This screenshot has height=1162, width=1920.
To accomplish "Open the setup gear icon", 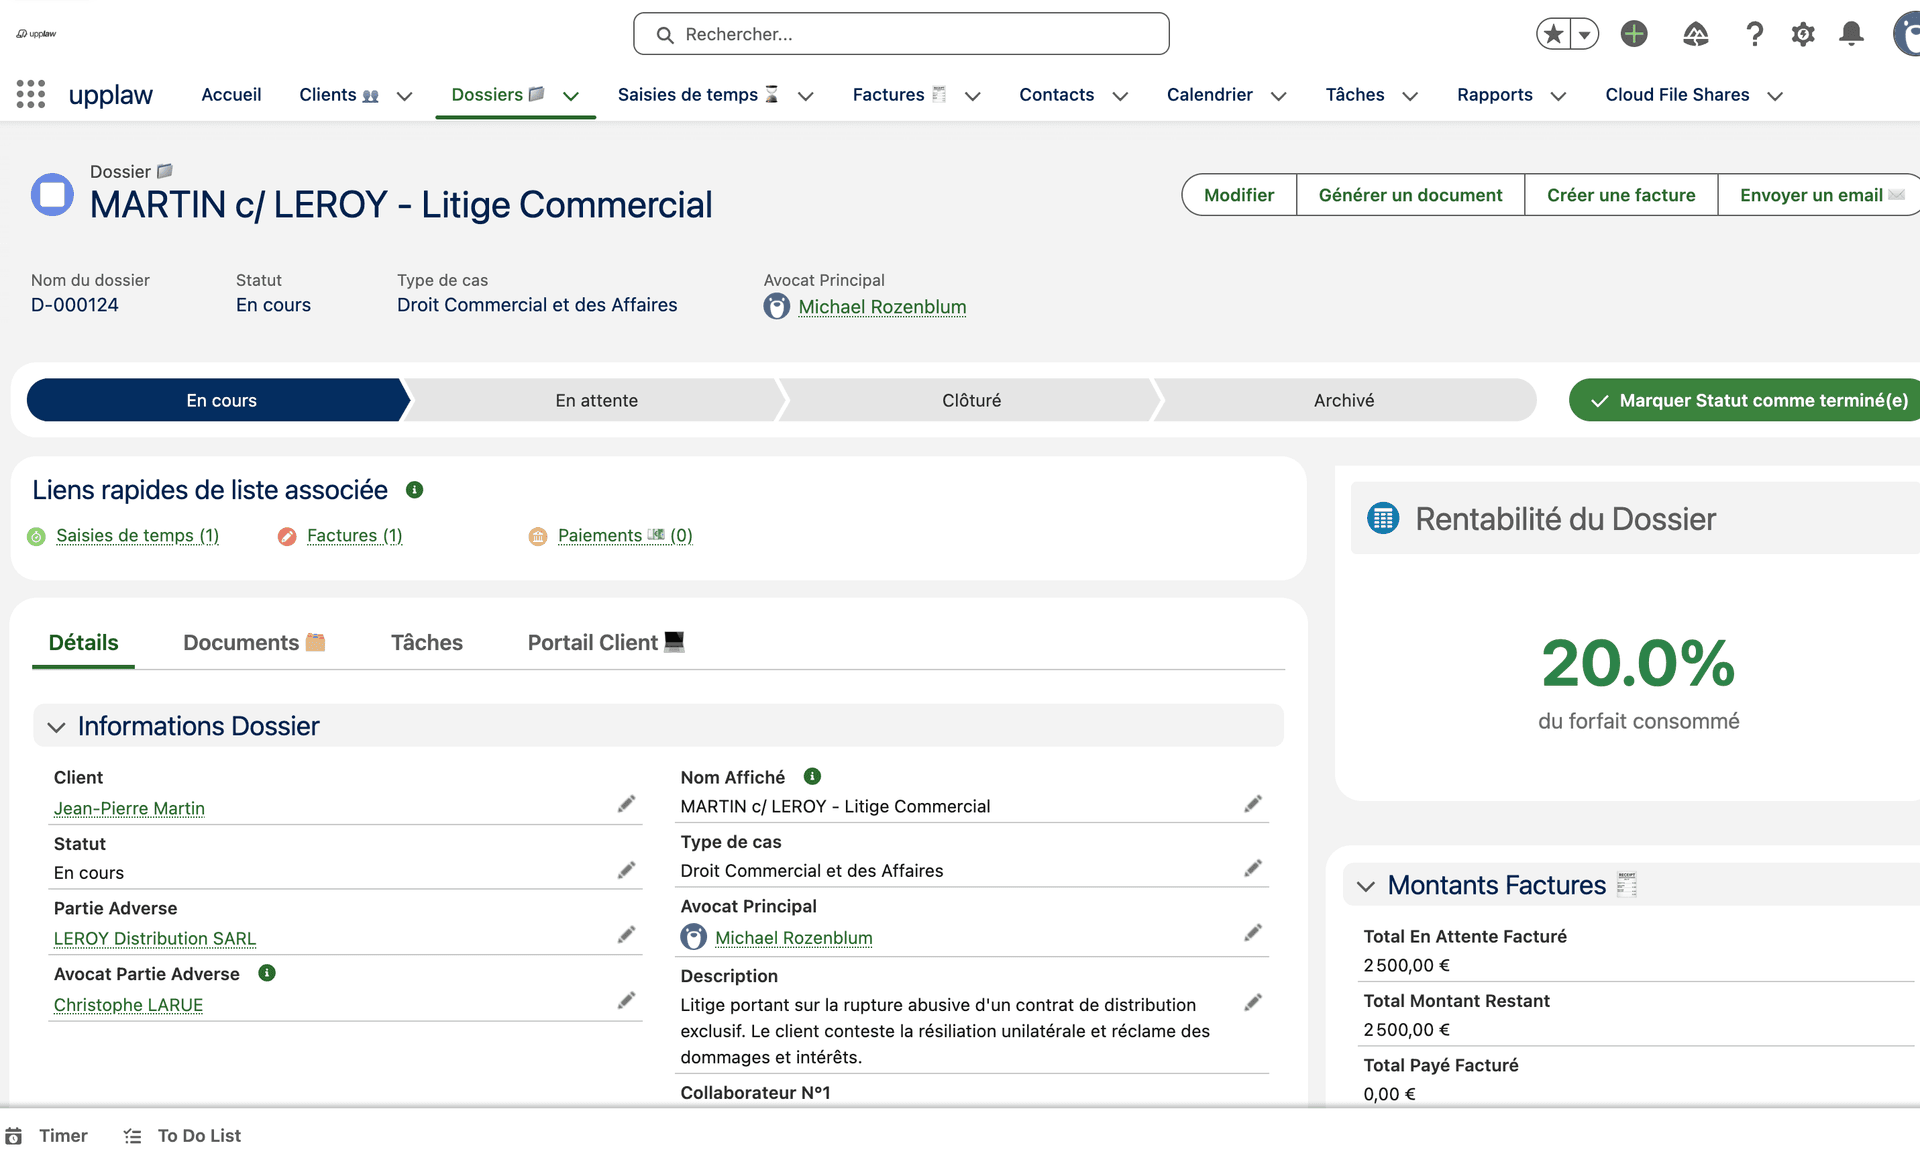I will click(1803, 33).
